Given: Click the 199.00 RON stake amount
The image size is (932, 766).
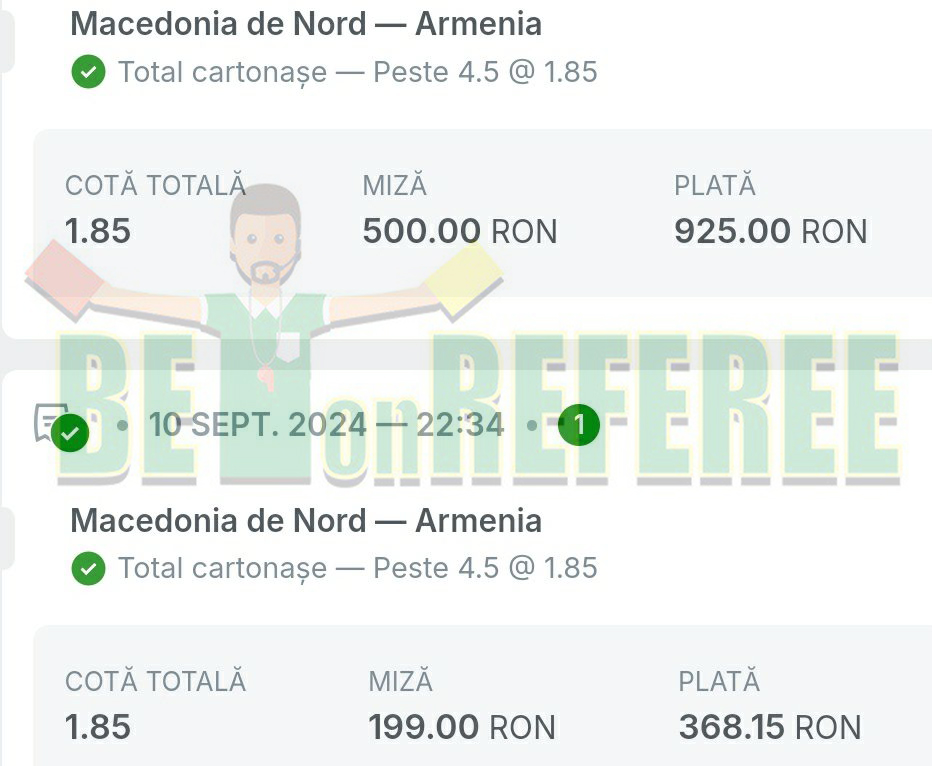Looking at the screenshot, I should click(462, 728).
